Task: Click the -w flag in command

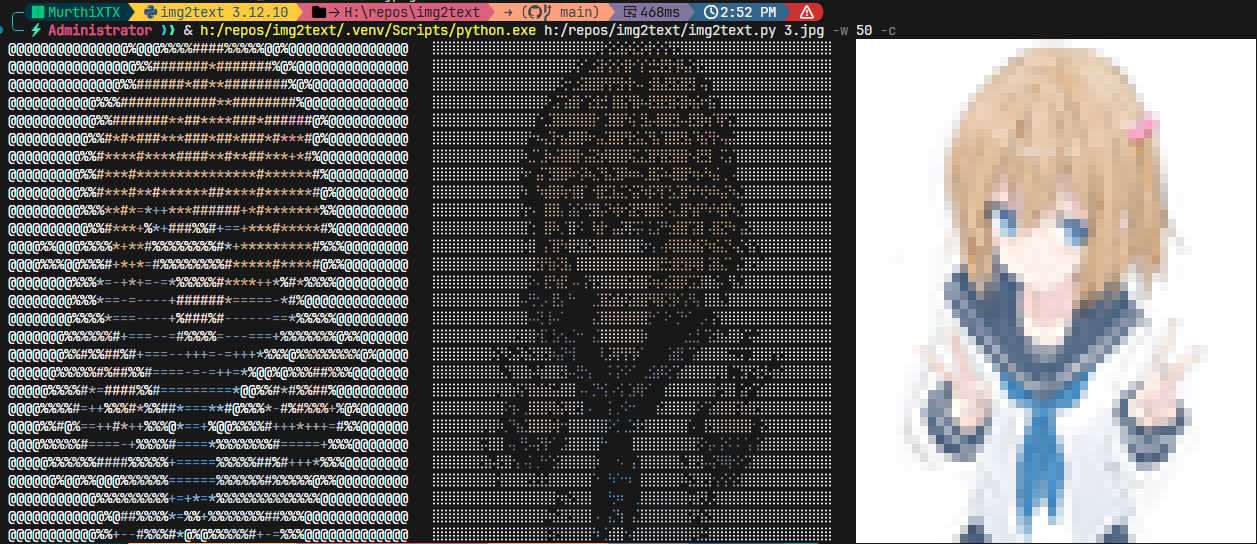Action: click(840, 31)
